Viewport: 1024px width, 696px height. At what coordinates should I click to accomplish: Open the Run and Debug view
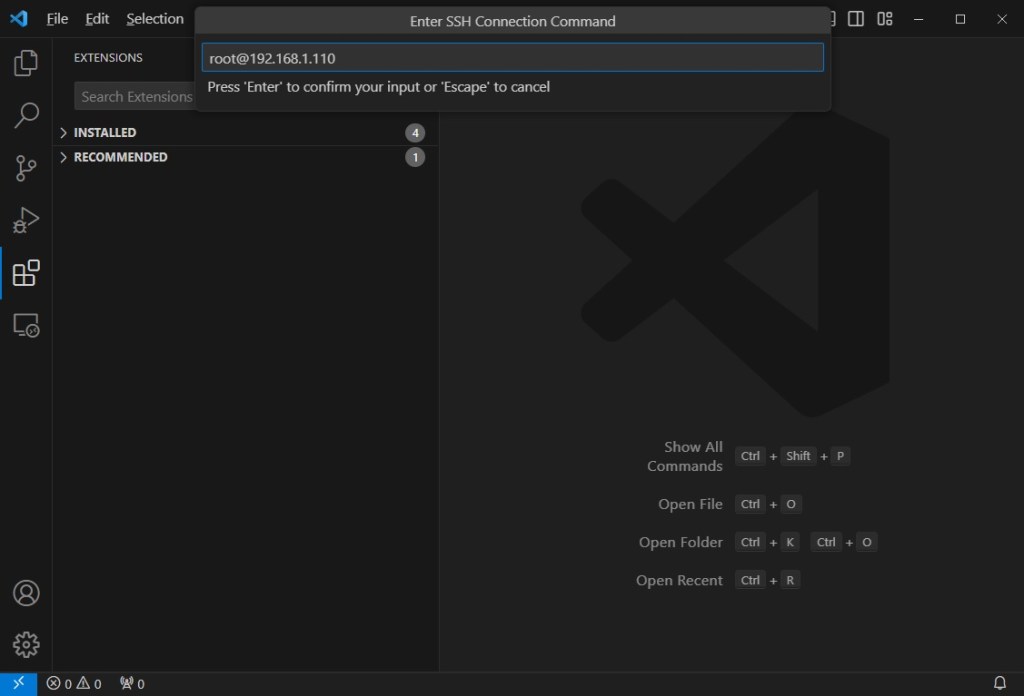click(26, 220)
